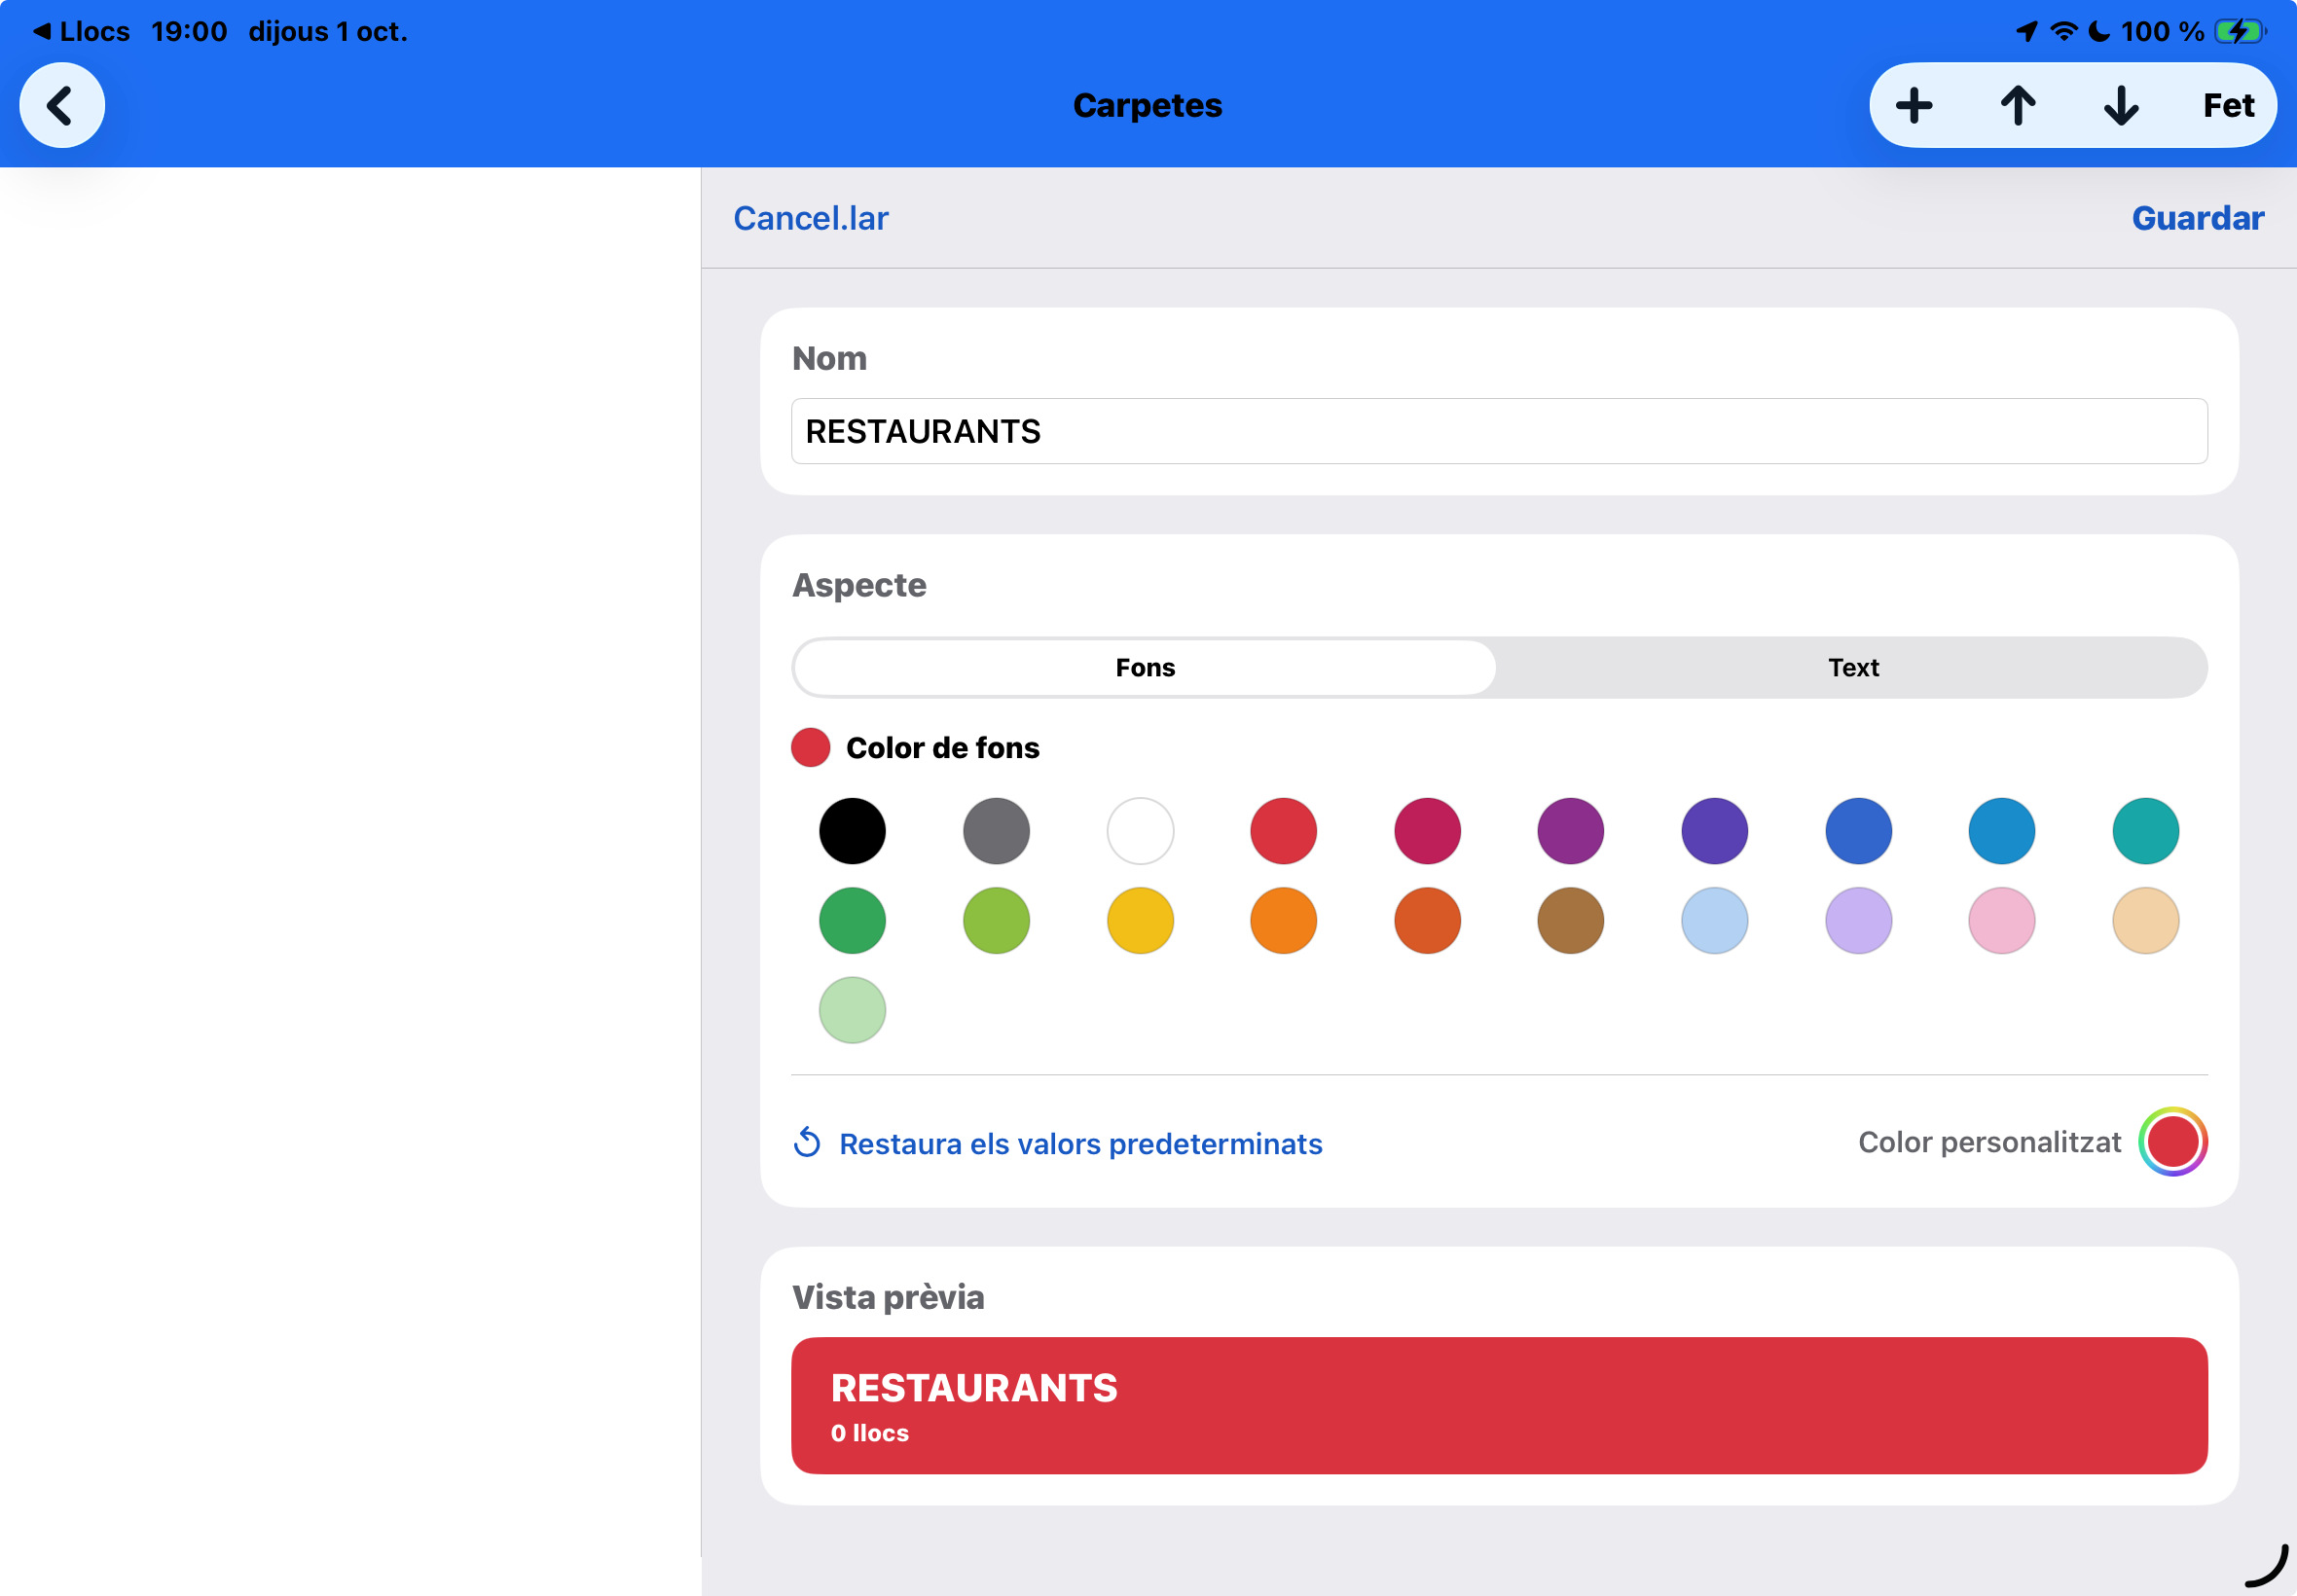Tap the Wi-Fi icon in status bar
The width and height of the screenshot is (2297, 1596).
point(2064,31)
